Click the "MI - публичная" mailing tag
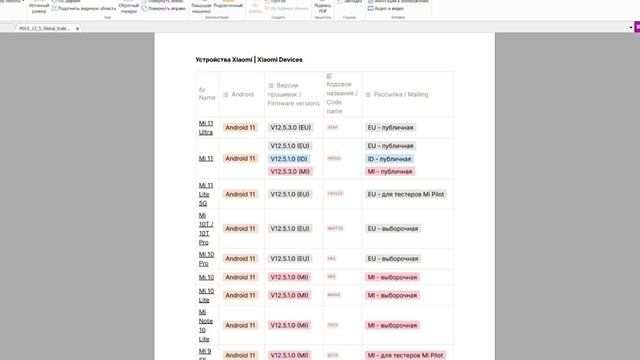Screen dimensions: 640x360 tap(390, 171)
